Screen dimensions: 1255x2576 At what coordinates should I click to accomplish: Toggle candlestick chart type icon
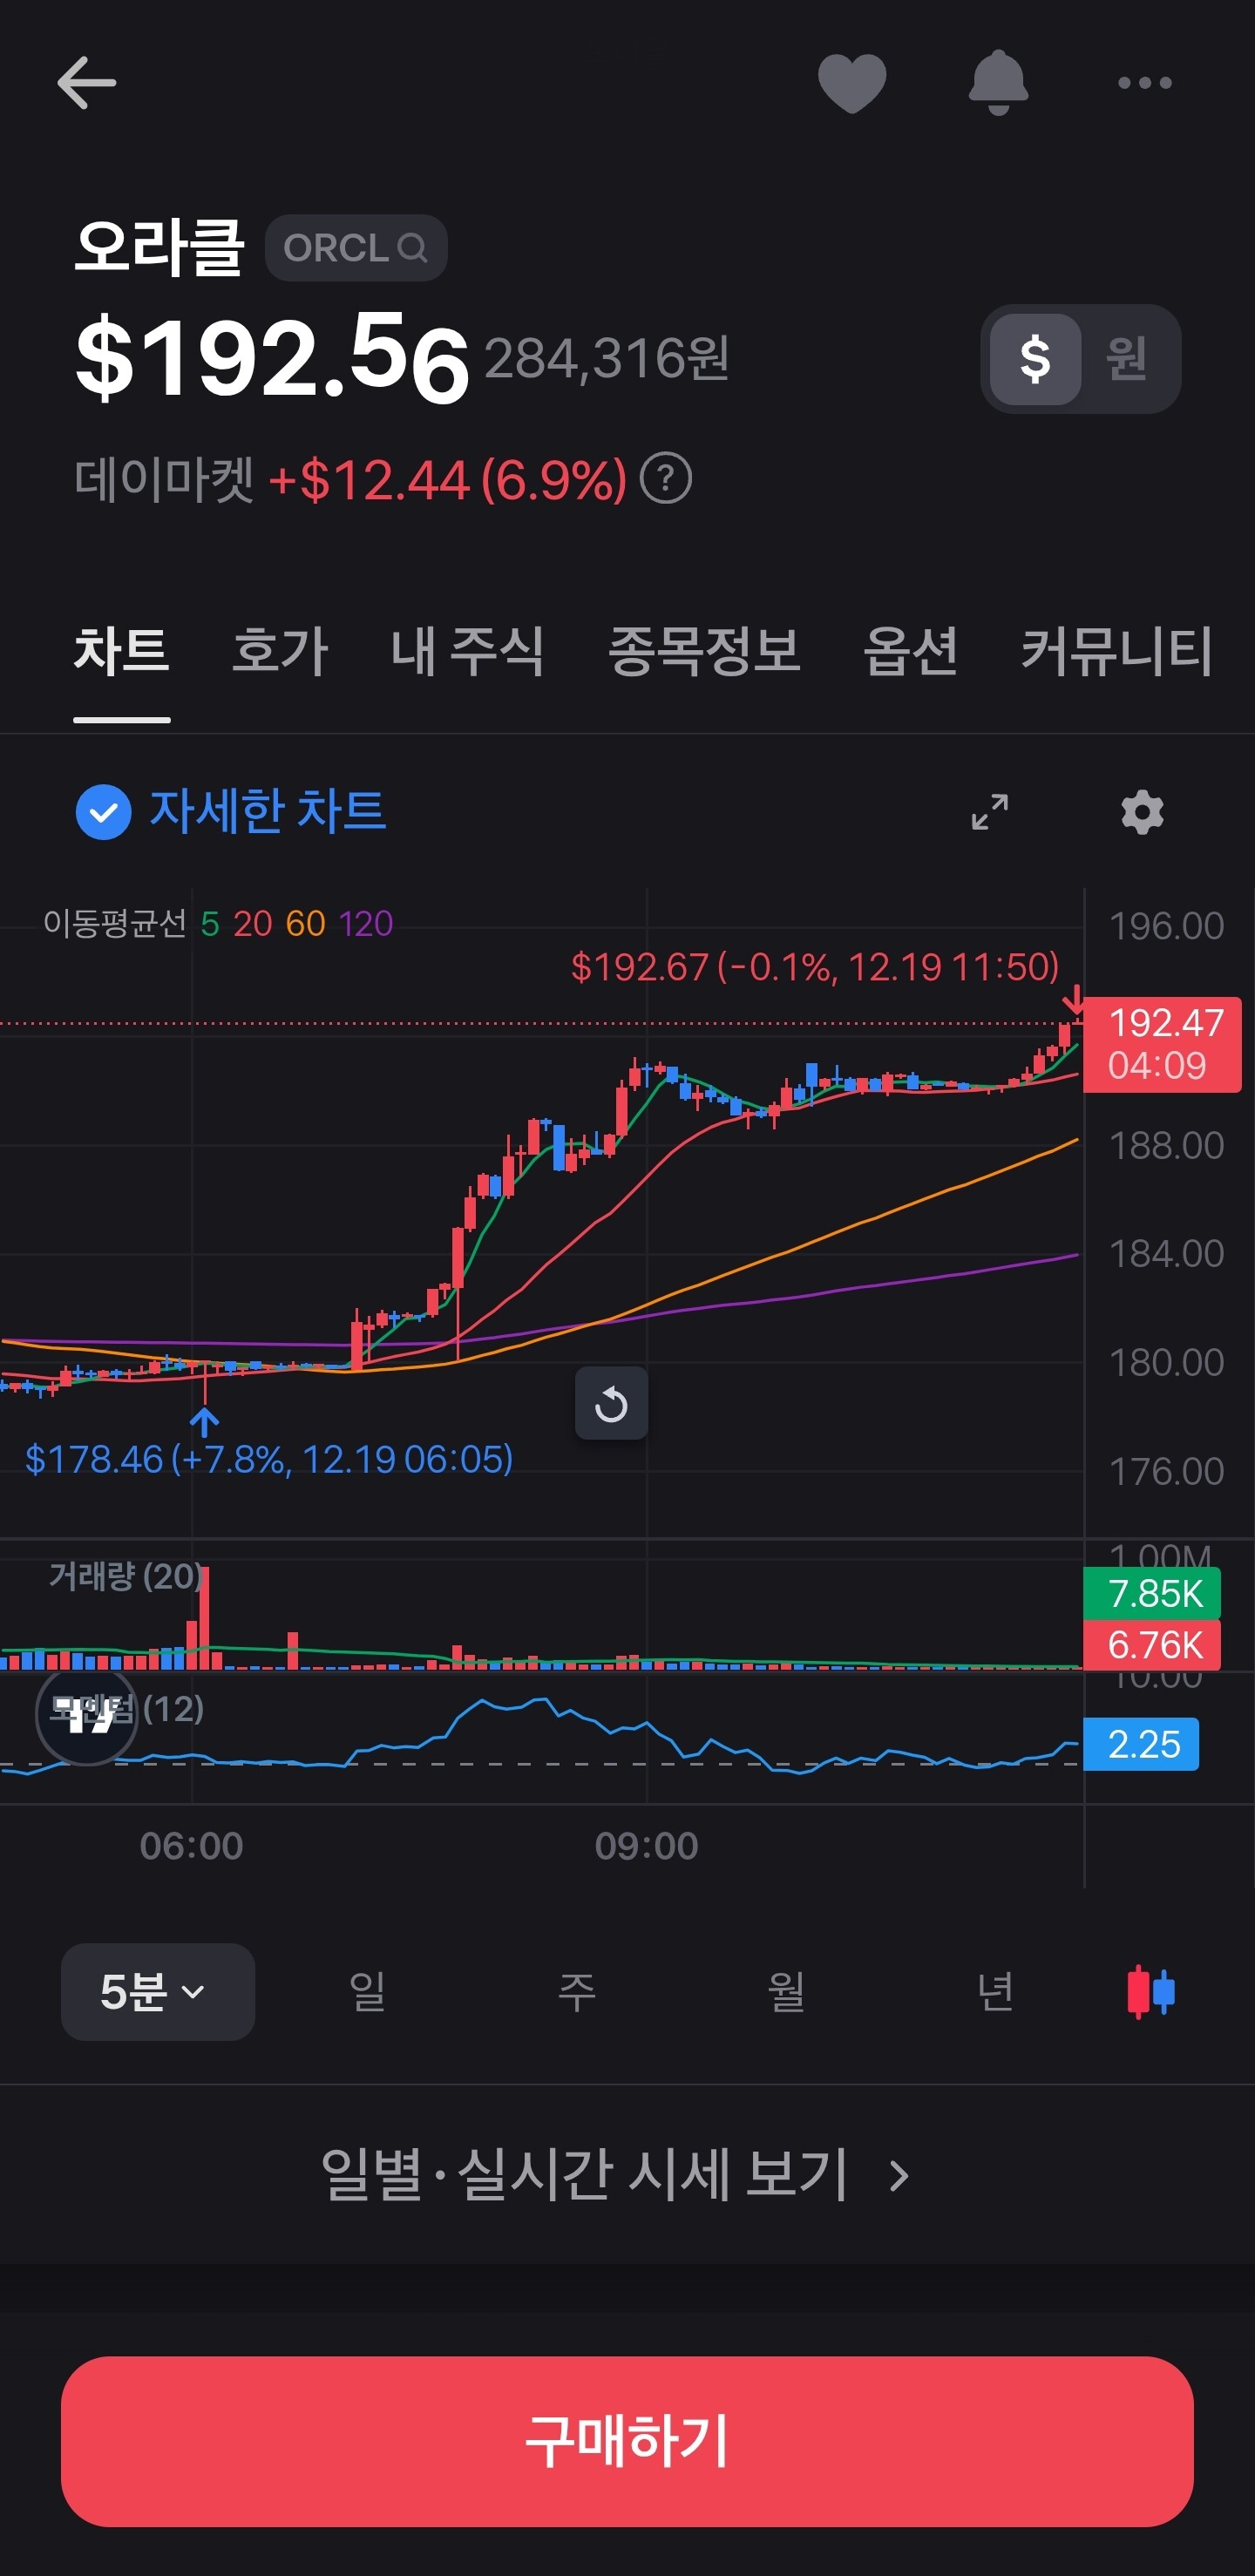coord(1151,1992)
